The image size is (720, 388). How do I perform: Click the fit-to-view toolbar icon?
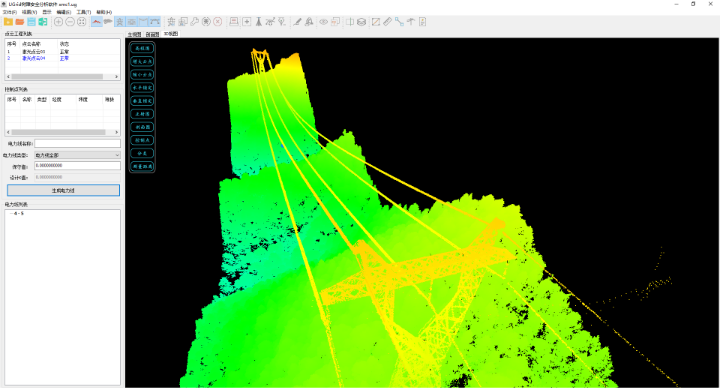point(82,22)
